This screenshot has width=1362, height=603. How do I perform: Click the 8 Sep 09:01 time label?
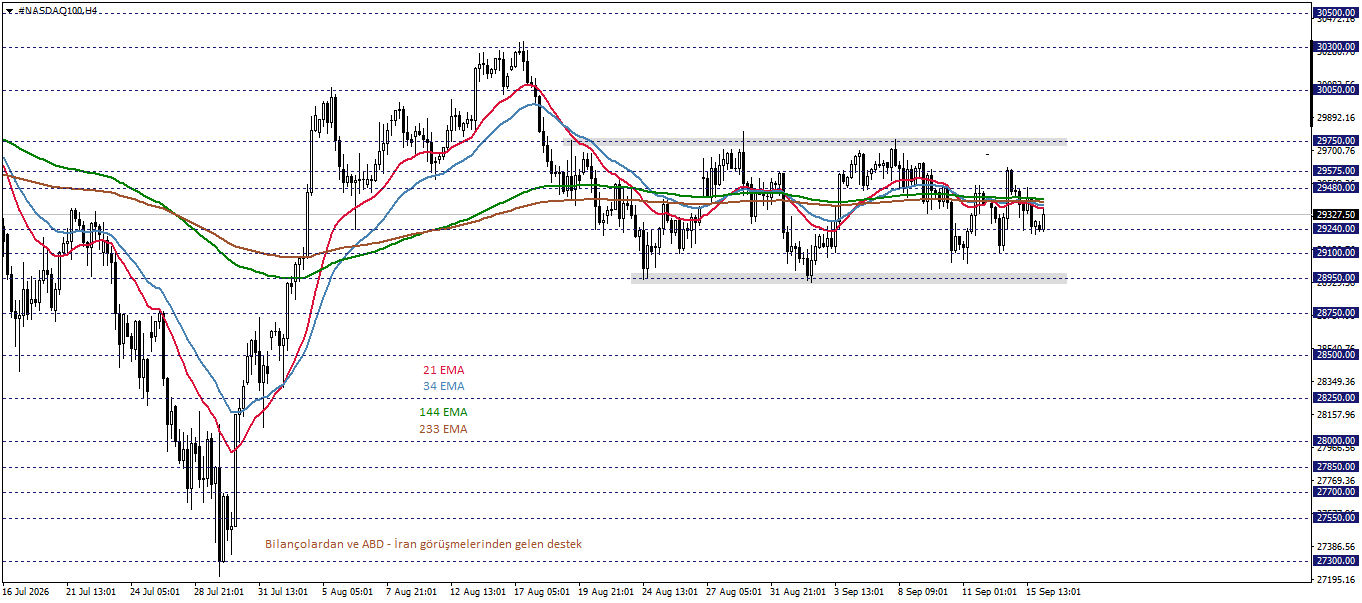pos(925,592)
